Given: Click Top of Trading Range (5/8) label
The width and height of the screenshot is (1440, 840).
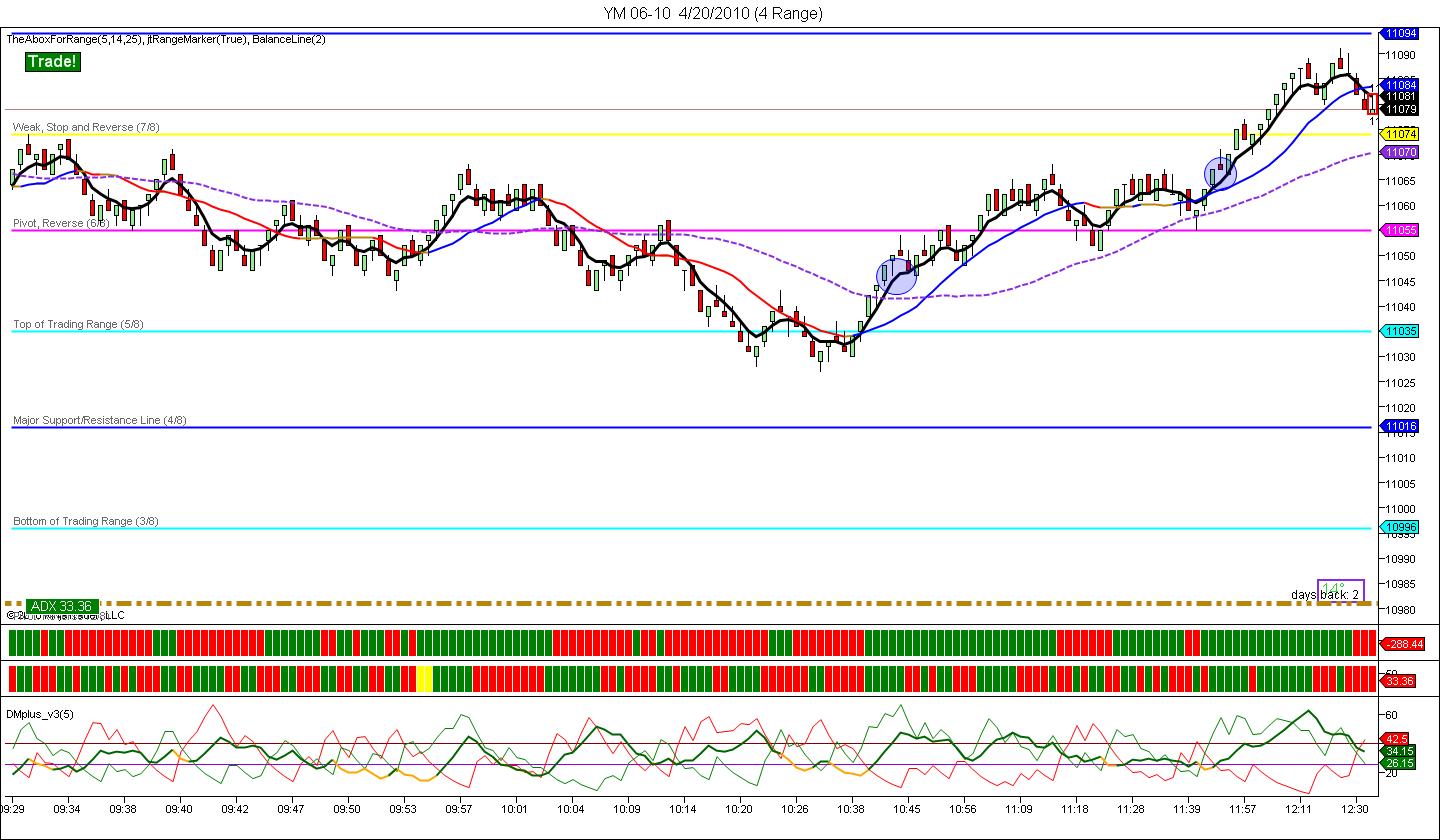Looking at the screenshot, I should coord(78,324).
